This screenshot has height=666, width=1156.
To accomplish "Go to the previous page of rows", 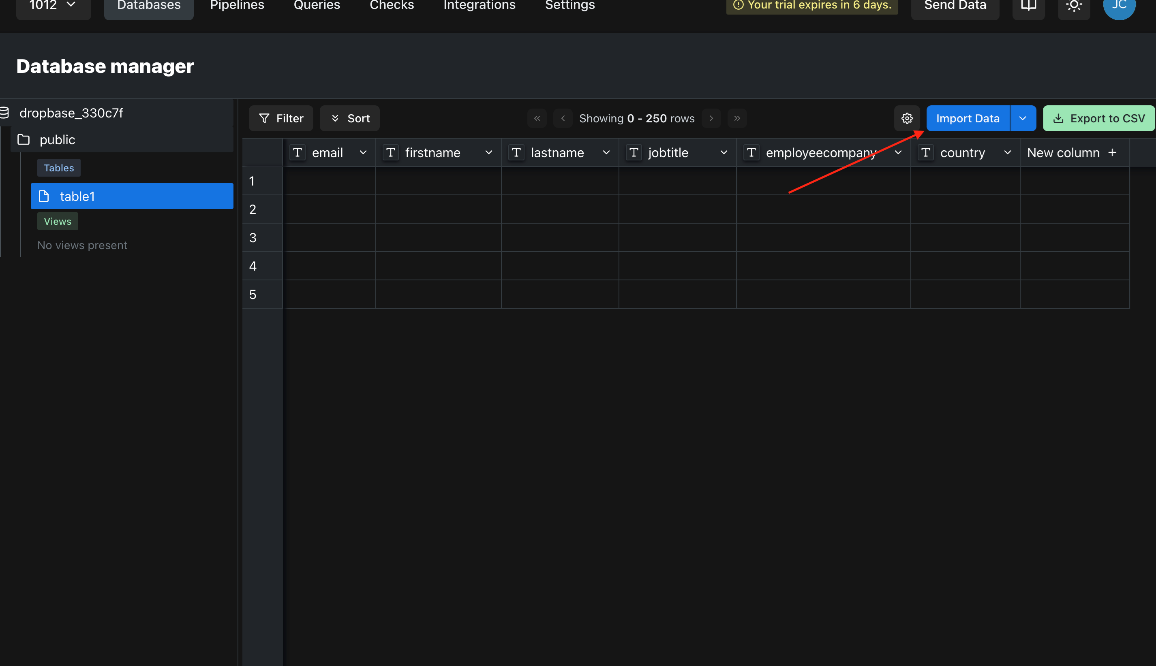I will tap(563, 118).
